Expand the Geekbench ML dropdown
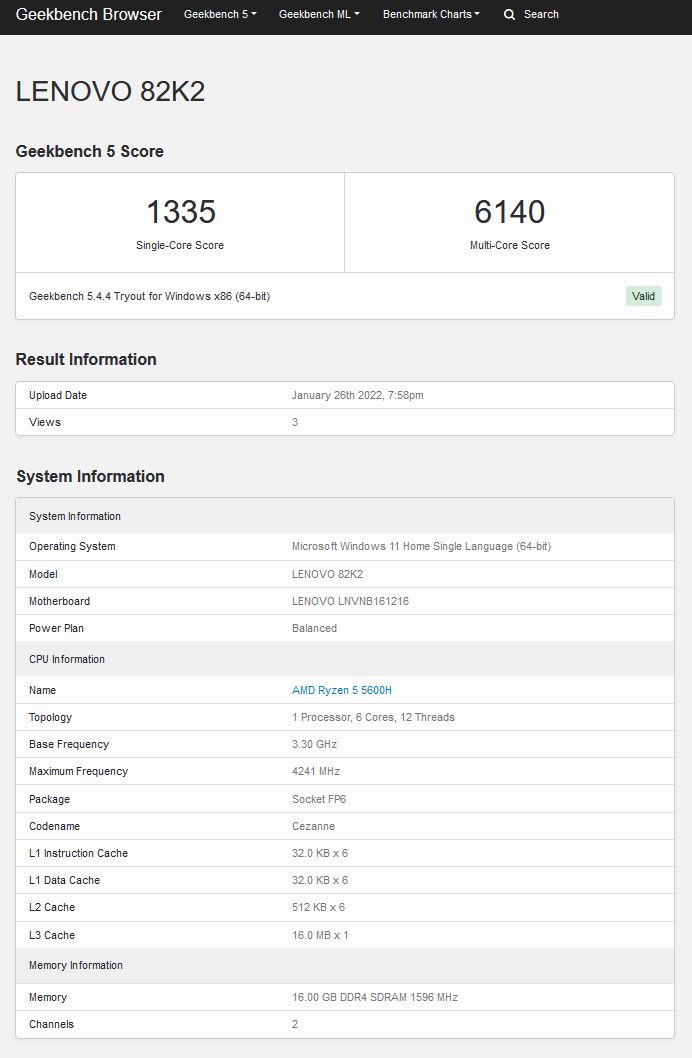The height and width of the screenshot is (1058, 692). [x=319, y=14]
